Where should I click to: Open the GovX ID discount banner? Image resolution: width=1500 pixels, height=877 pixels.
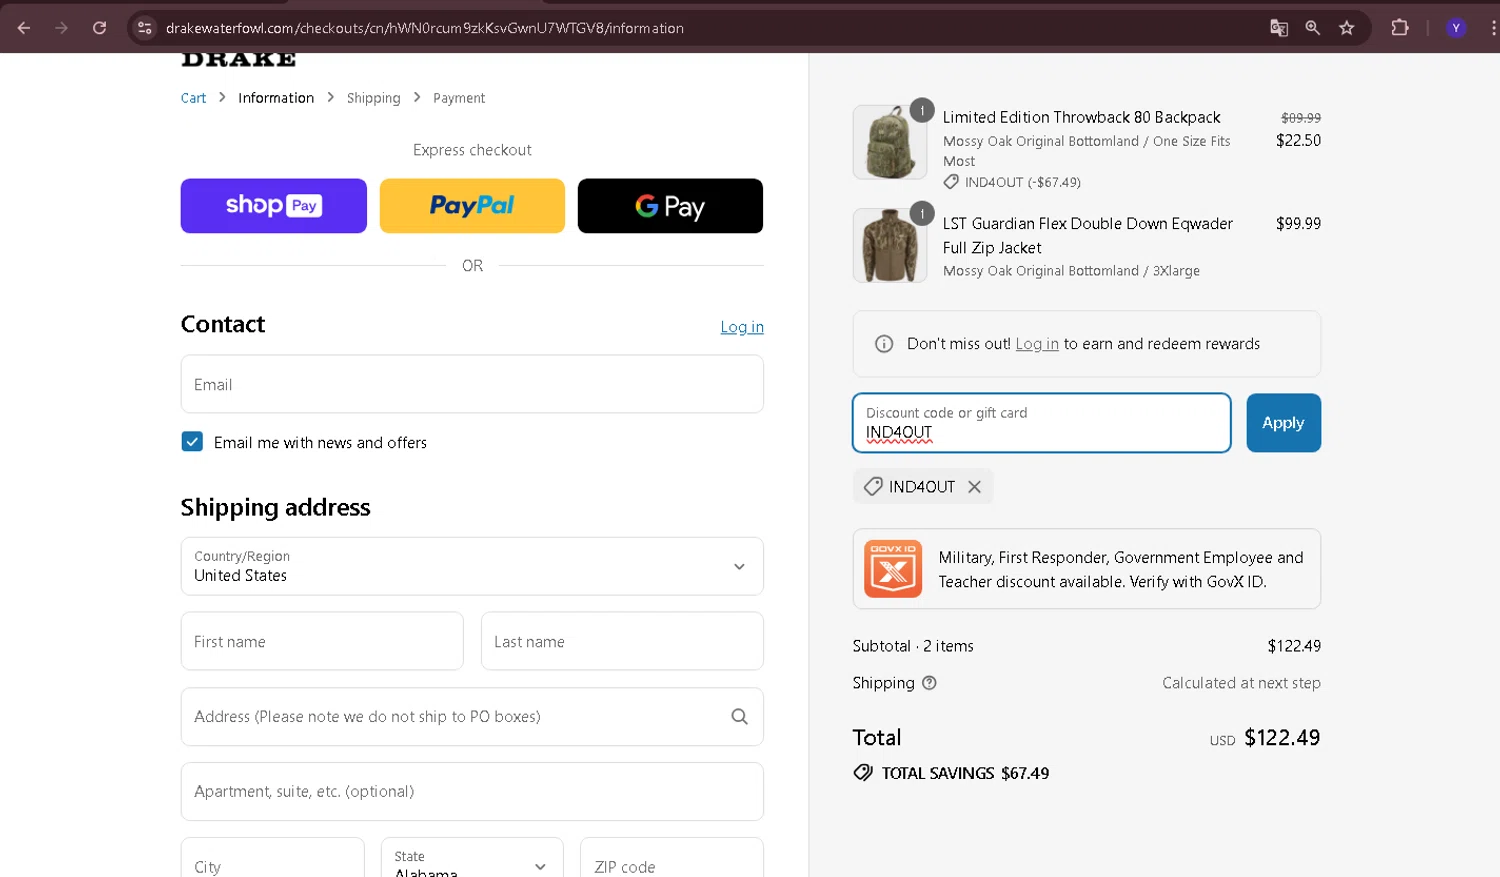click(x=1086, y=569)
